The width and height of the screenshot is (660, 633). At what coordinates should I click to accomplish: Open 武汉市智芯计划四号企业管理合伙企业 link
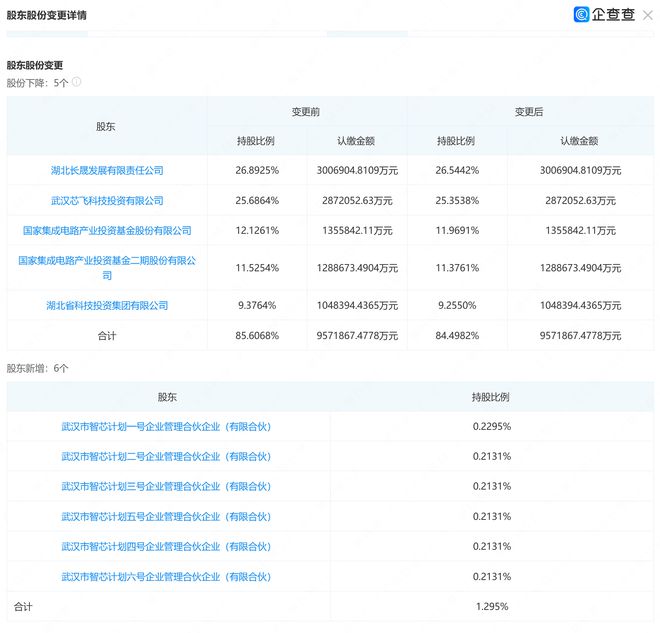point(166,547)
